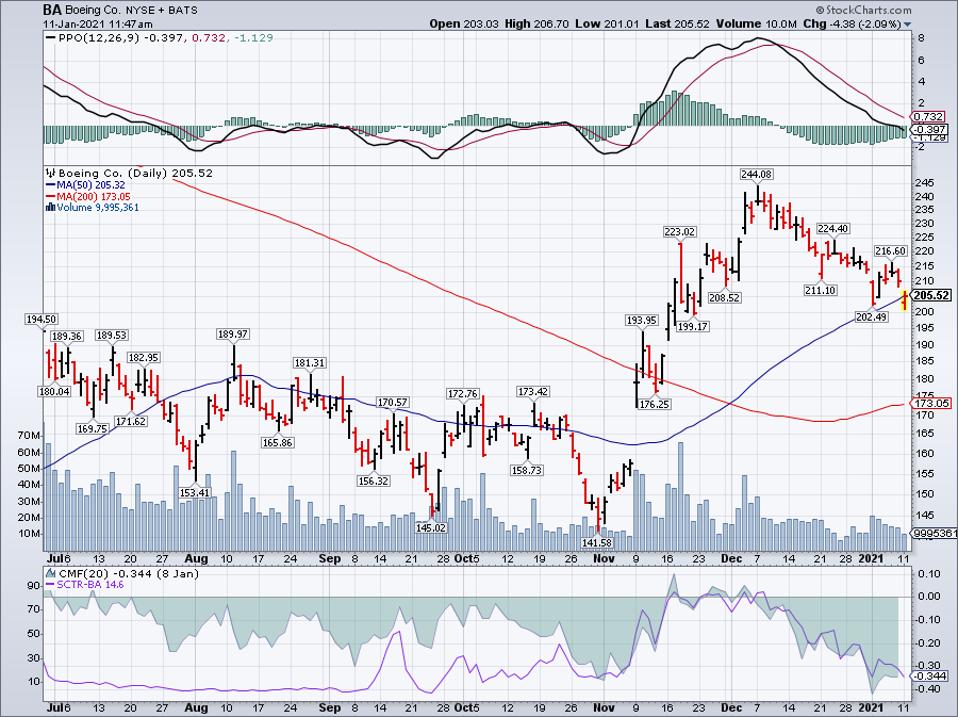Click the BA ticker symbol in header
This screenshot has height=717, width=958.
click(51, 10)
